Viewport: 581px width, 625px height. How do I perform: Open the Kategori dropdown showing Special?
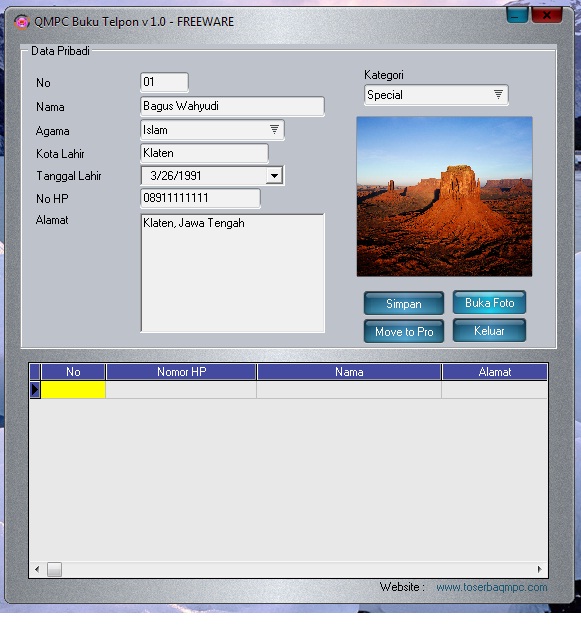tap(436, 95)
